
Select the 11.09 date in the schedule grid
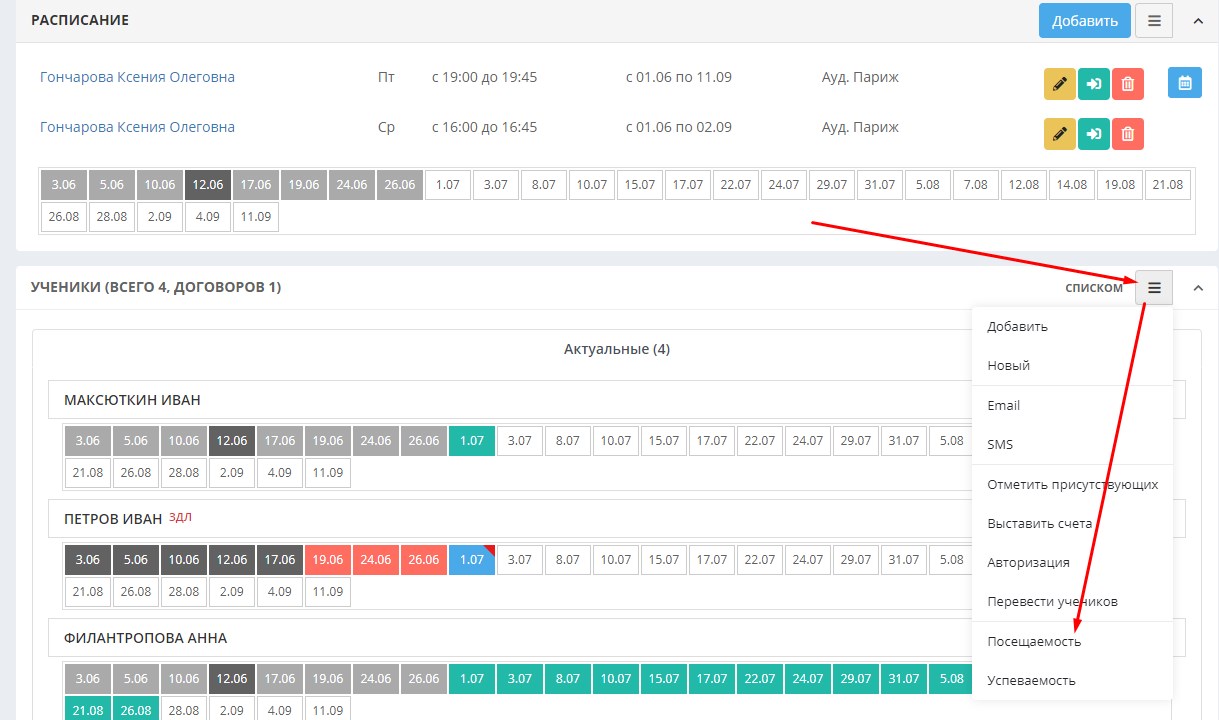tap(256, 217)
